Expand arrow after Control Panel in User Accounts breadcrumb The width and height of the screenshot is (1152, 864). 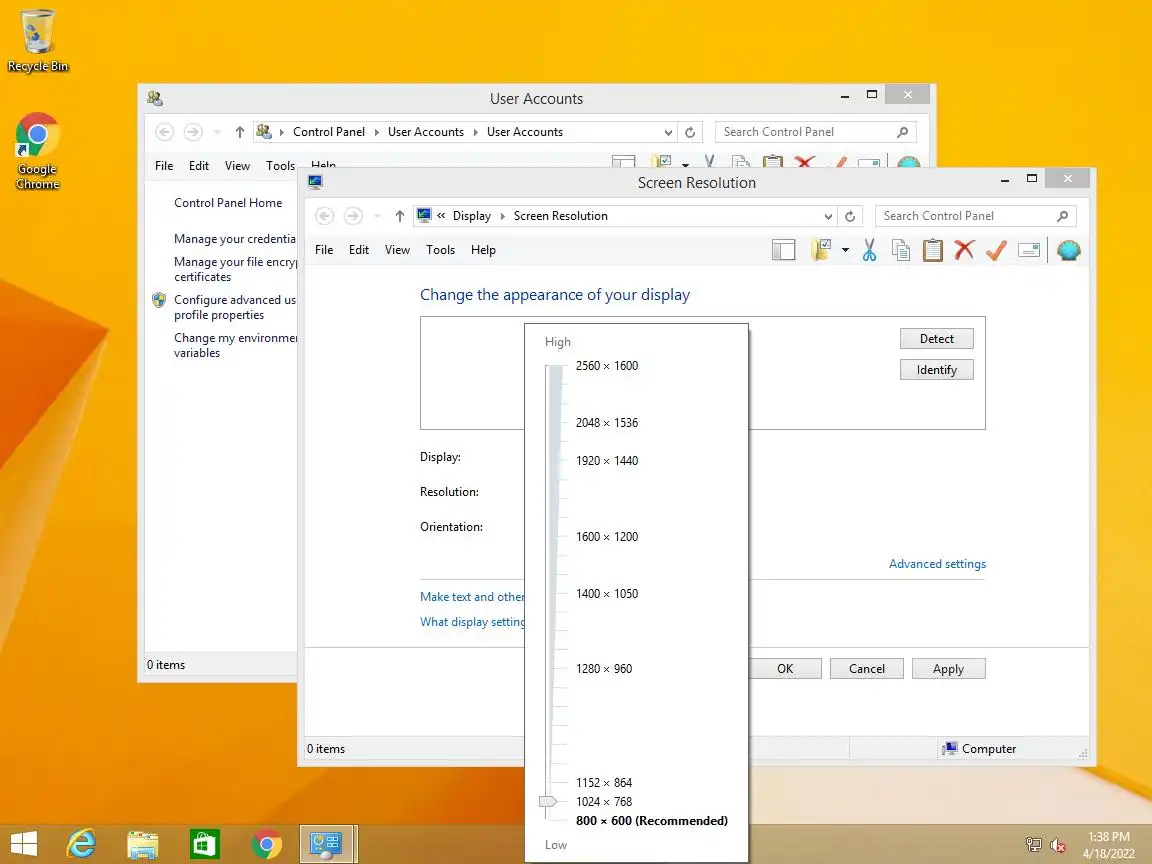pos(376,132)
